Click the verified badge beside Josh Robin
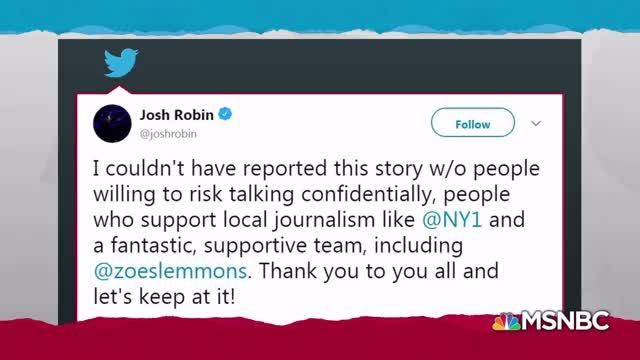 click(x=225, y=114)
